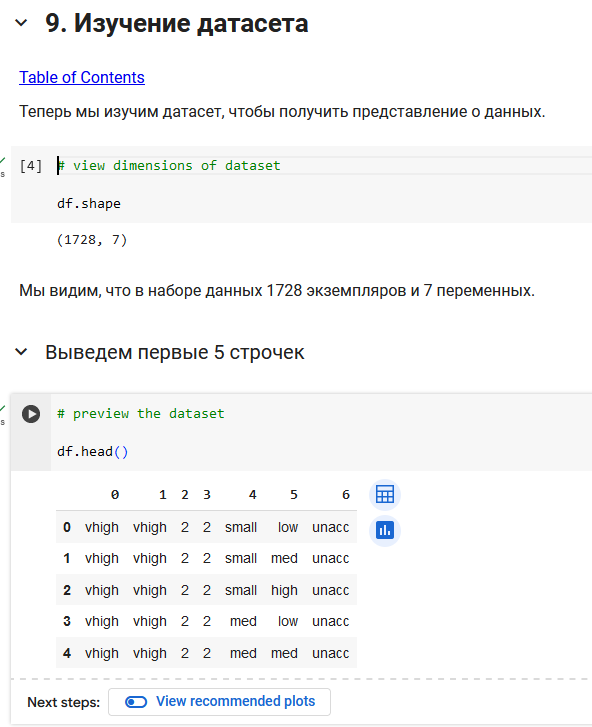This screenshot has width=592, height=727.
Task: Click the toggle icon in View recommended plots
Action: pyautogui.click(x=136, y=702)
